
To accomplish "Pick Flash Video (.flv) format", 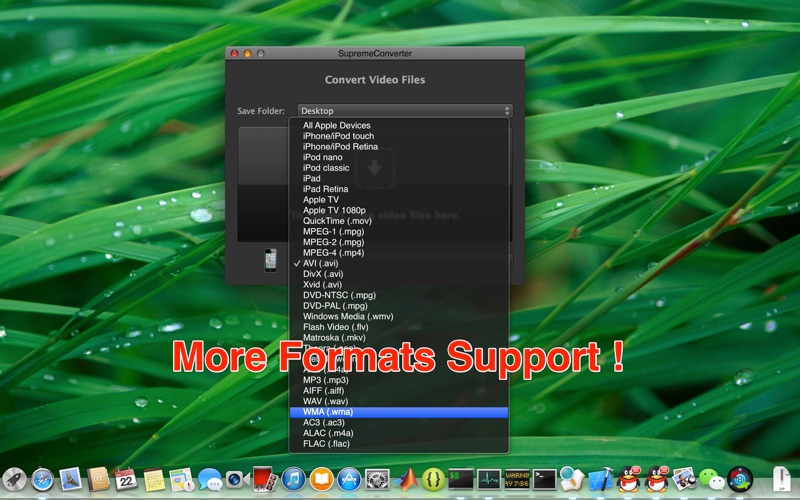I will 399,327.
